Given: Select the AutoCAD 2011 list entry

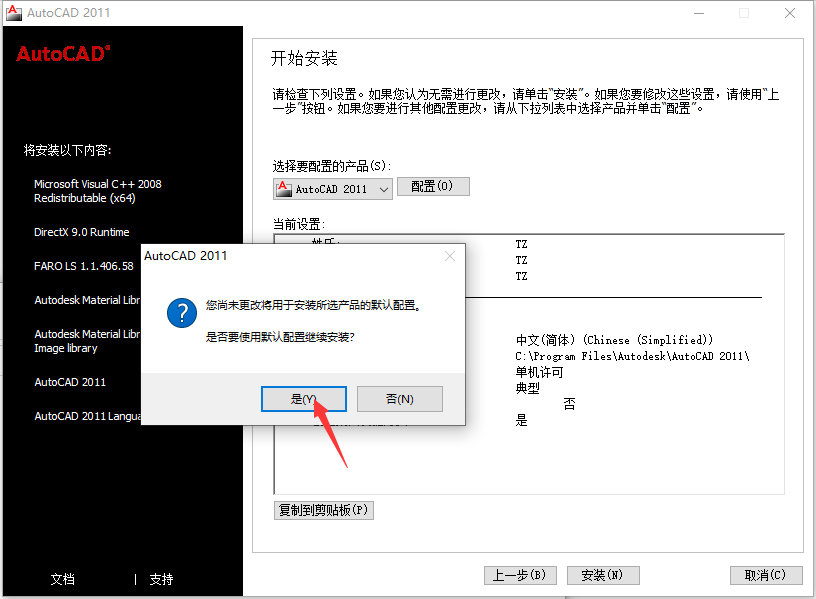Looking at the screenshot, I should click(70, 382).
